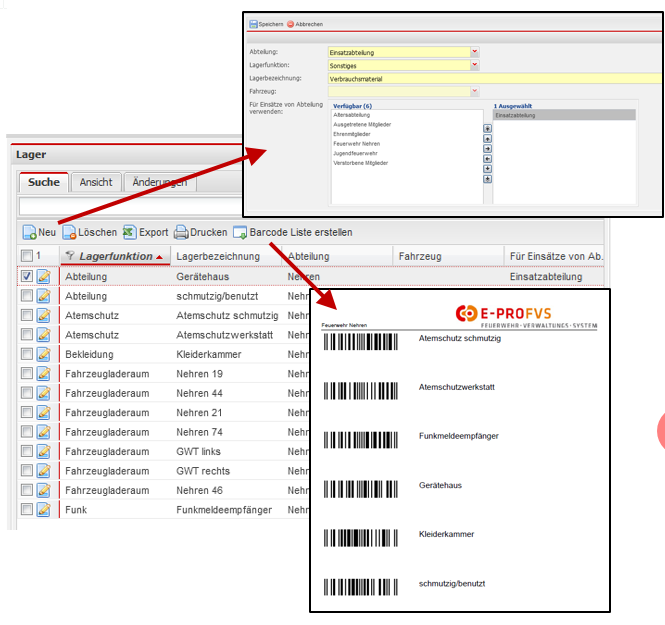Screen dimensions: 665x625
Task: Switch to the Ansicht tab
Action: pyautogui.click(x=96, y=182)
